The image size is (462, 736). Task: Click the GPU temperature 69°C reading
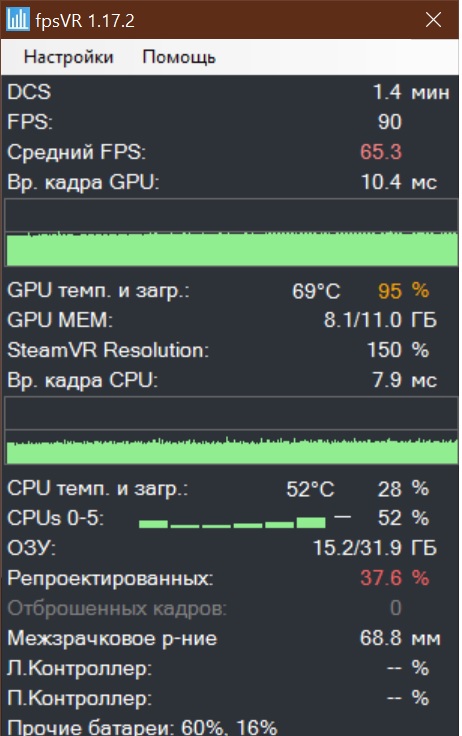tap(316, 291)
